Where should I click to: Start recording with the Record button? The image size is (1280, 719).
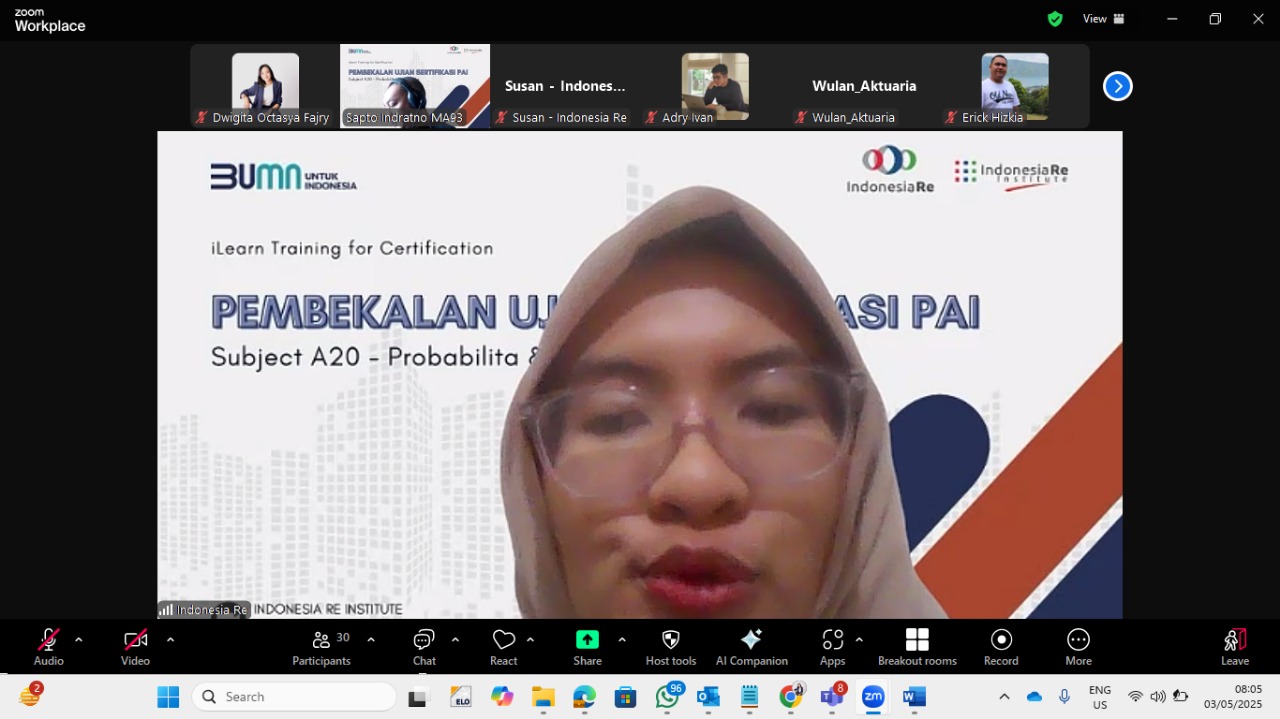(x=1001, y=647)
